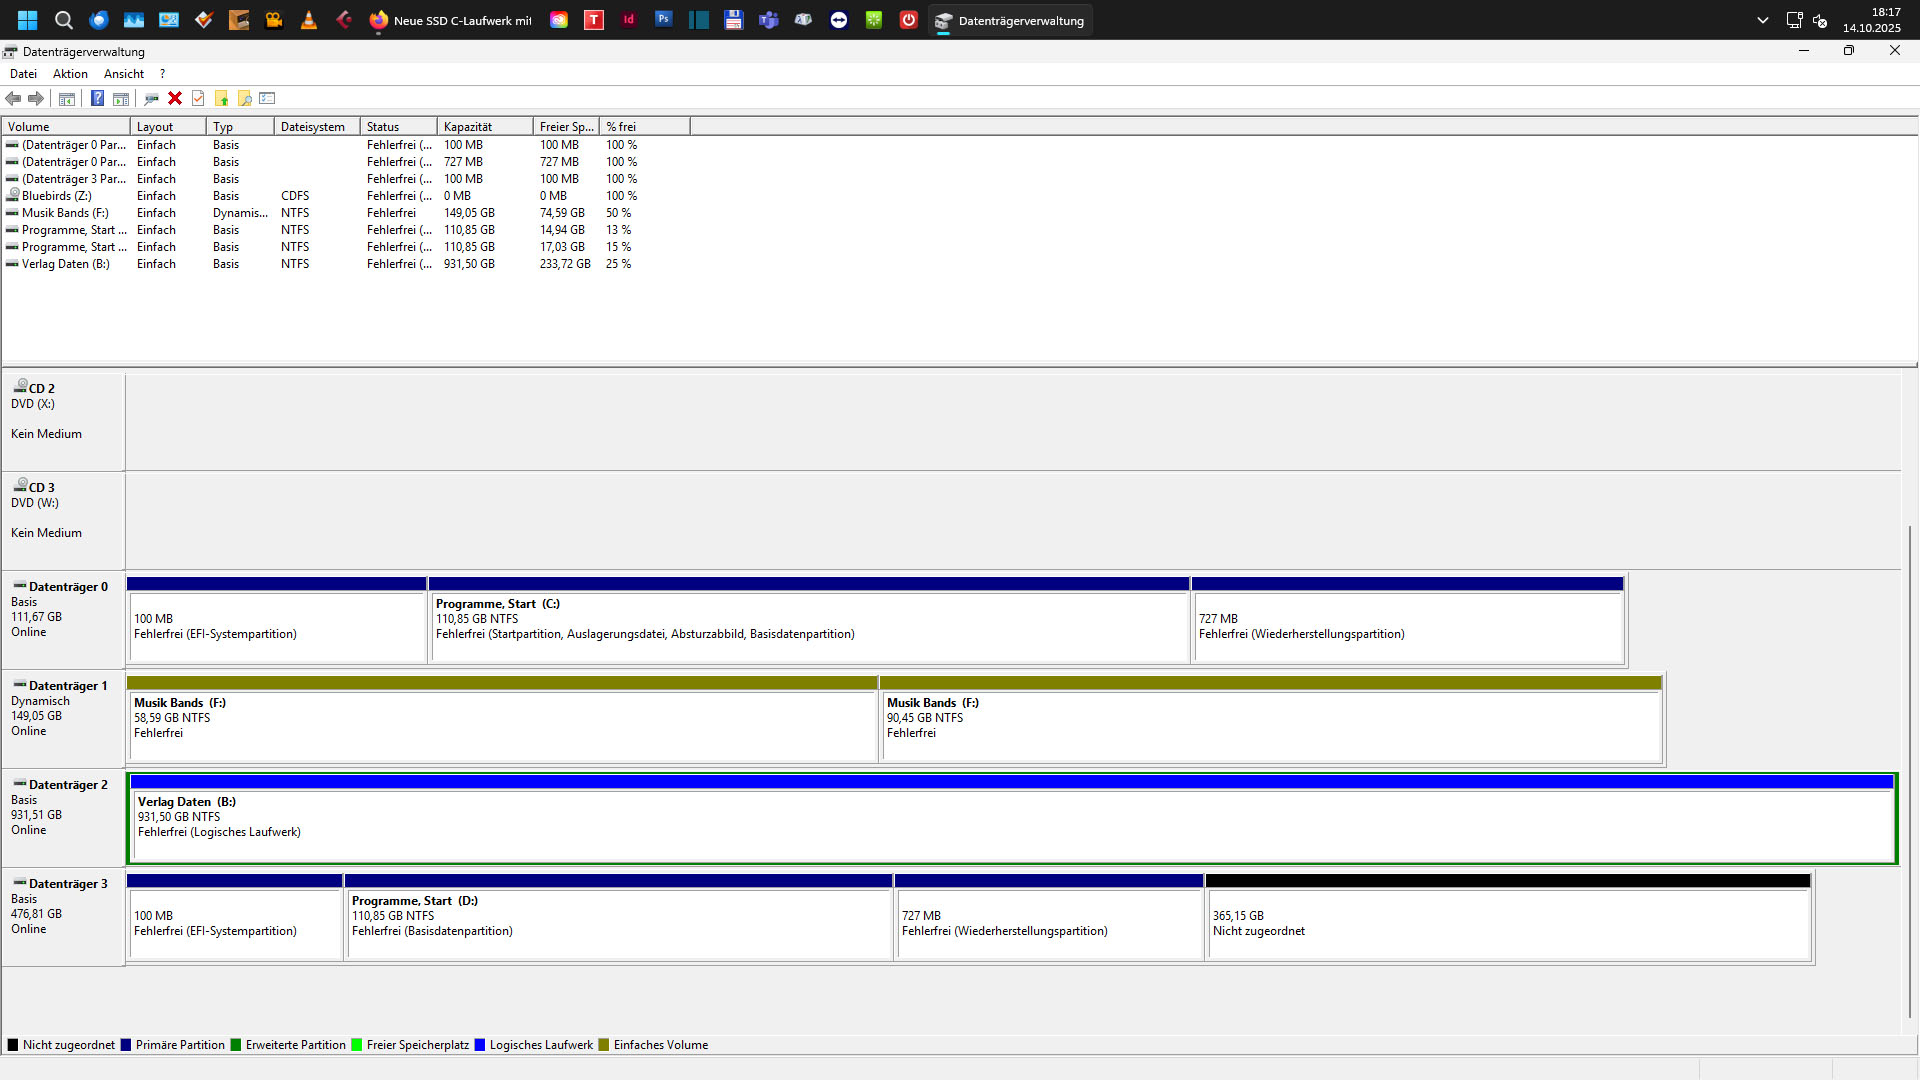Open the Datei menu
This screenshot has width=1920, height=1080.
pos(23,74)
